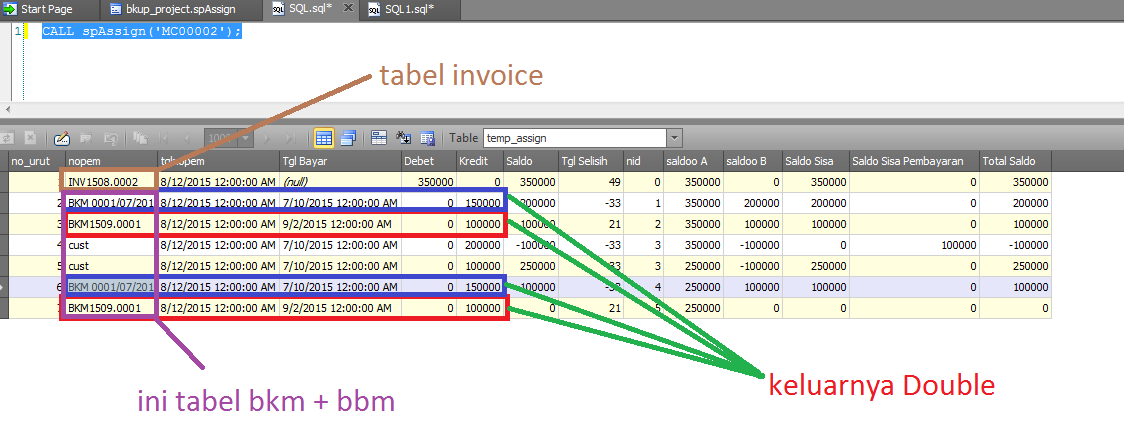Click Kredit value 200000
Viewport: 1124px width, 445px height.
click(479, 245)
